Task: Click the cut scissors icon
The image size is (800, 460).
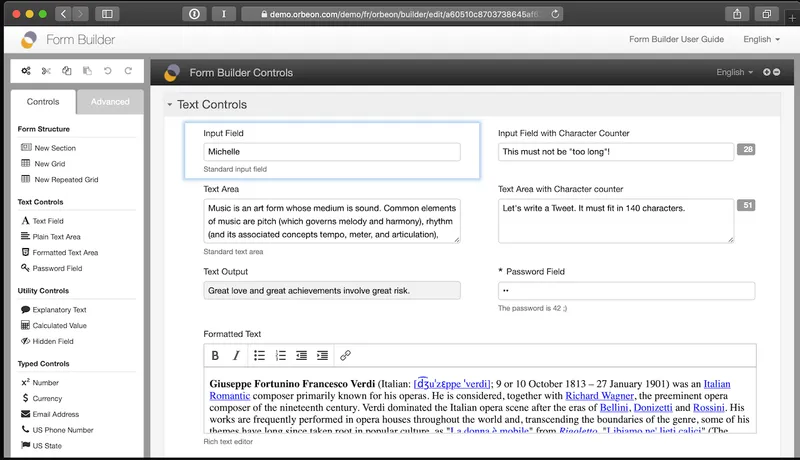Action: (46, 71)
